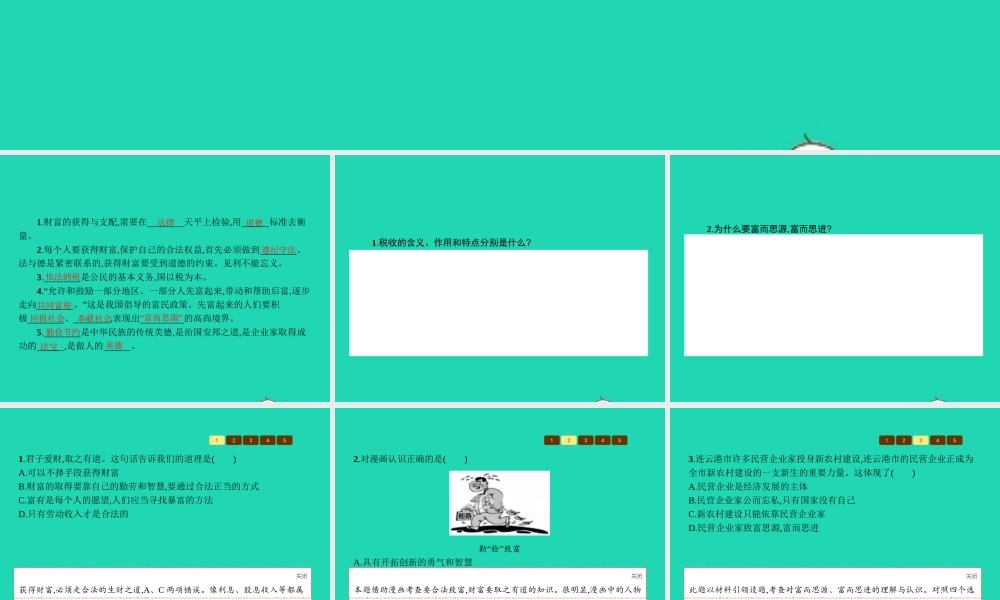Image resolution: width=1000 pixels, height=600 pixels.
Task: Click the underlined answer 奉献社会
Action: click(94, 318)
